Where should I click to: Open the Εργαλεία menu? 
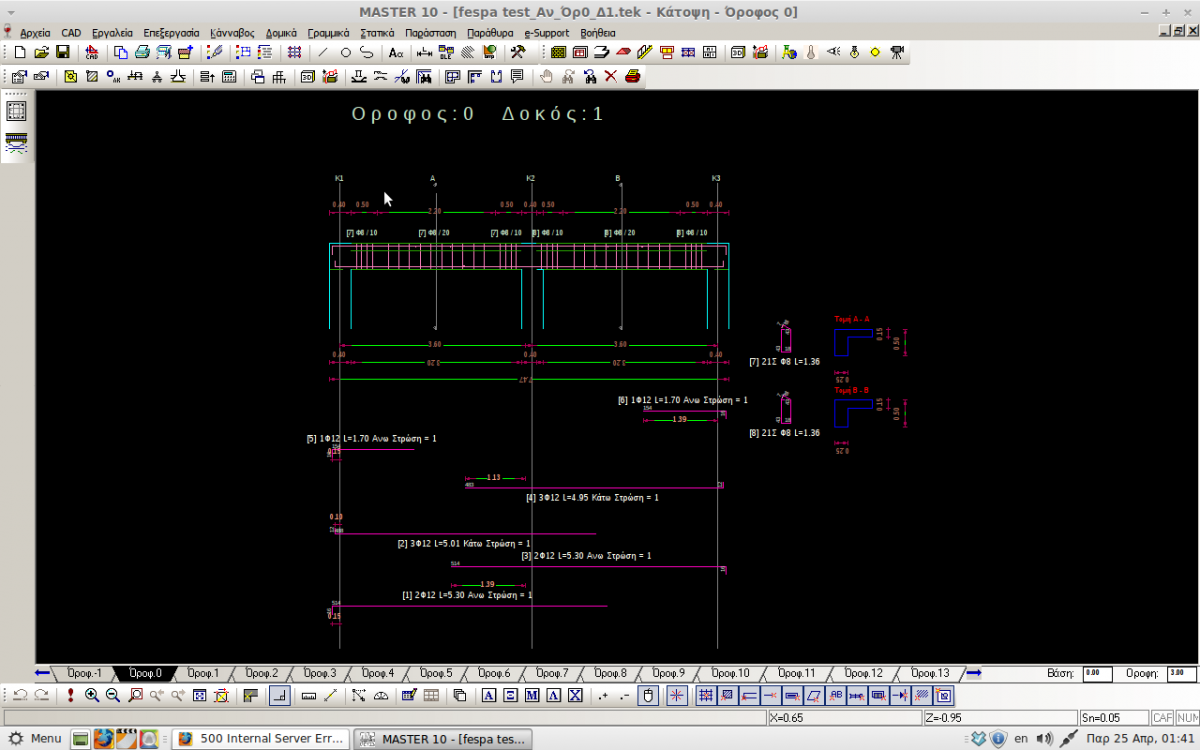[x=112, y=33]
